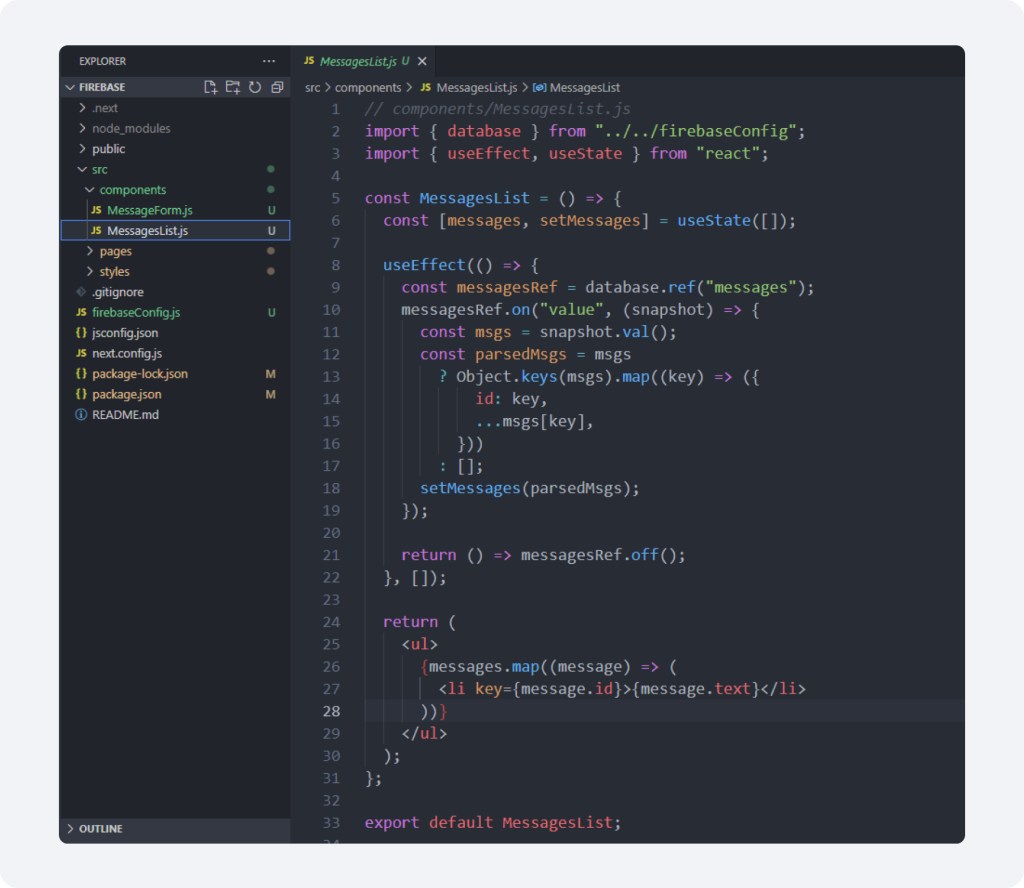Open README.md from Explorer
Viewport: 1024px width, 888px height.
point(175,415)
